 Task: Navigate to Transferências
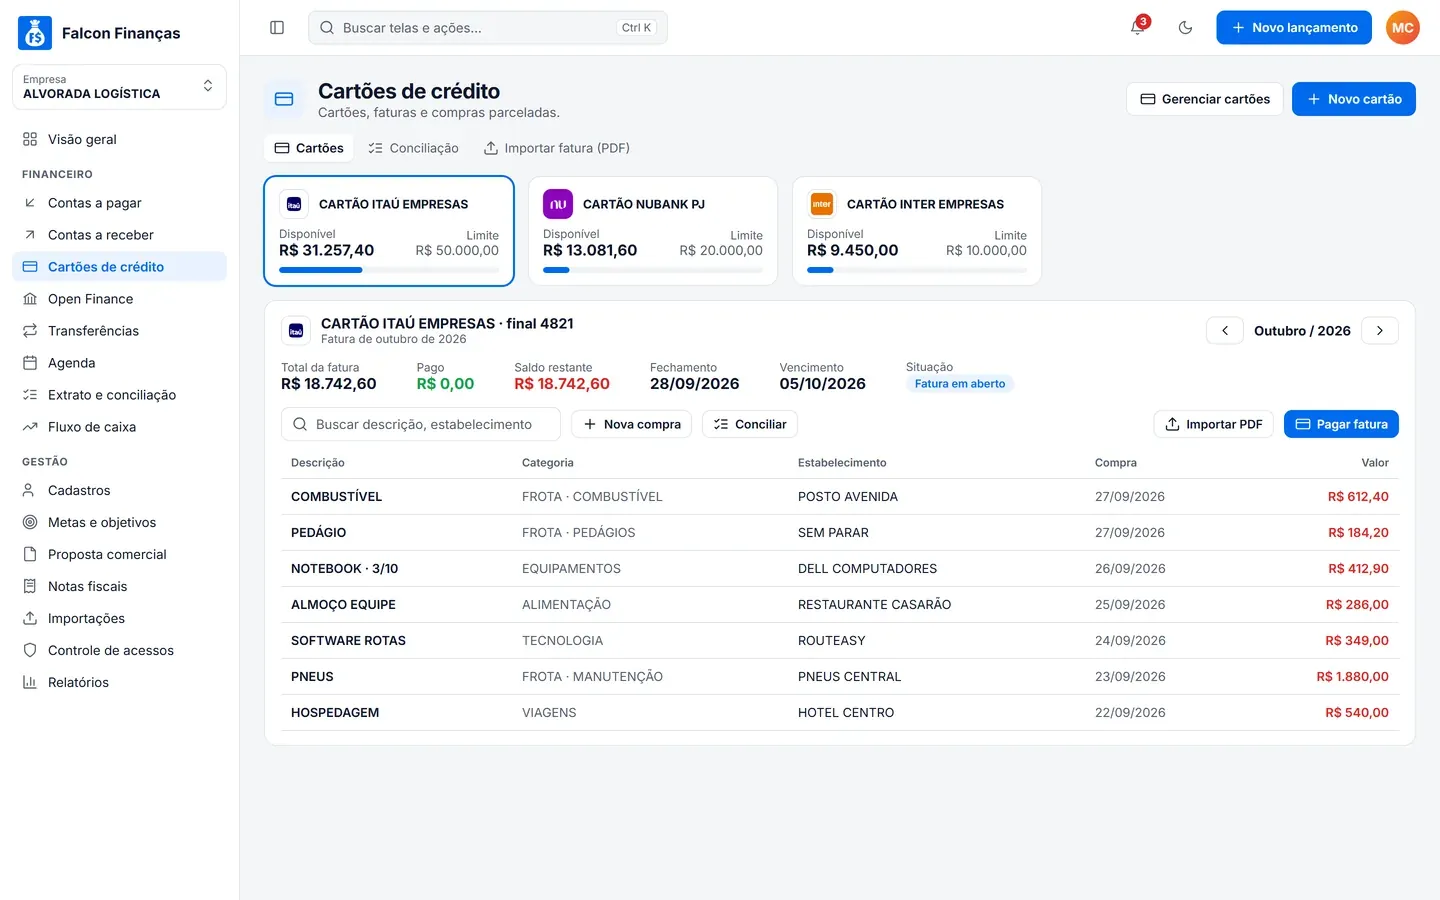point(119,331)
